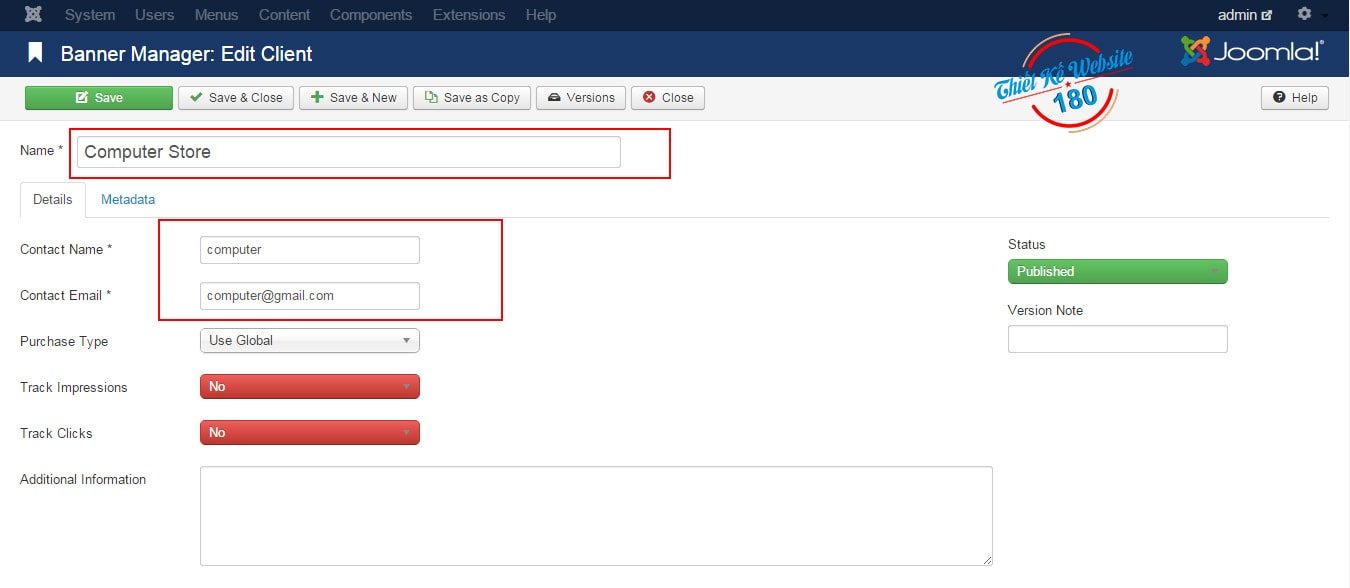Switch to the Metadata tab
1350x588 pixels.
(128, 199)
